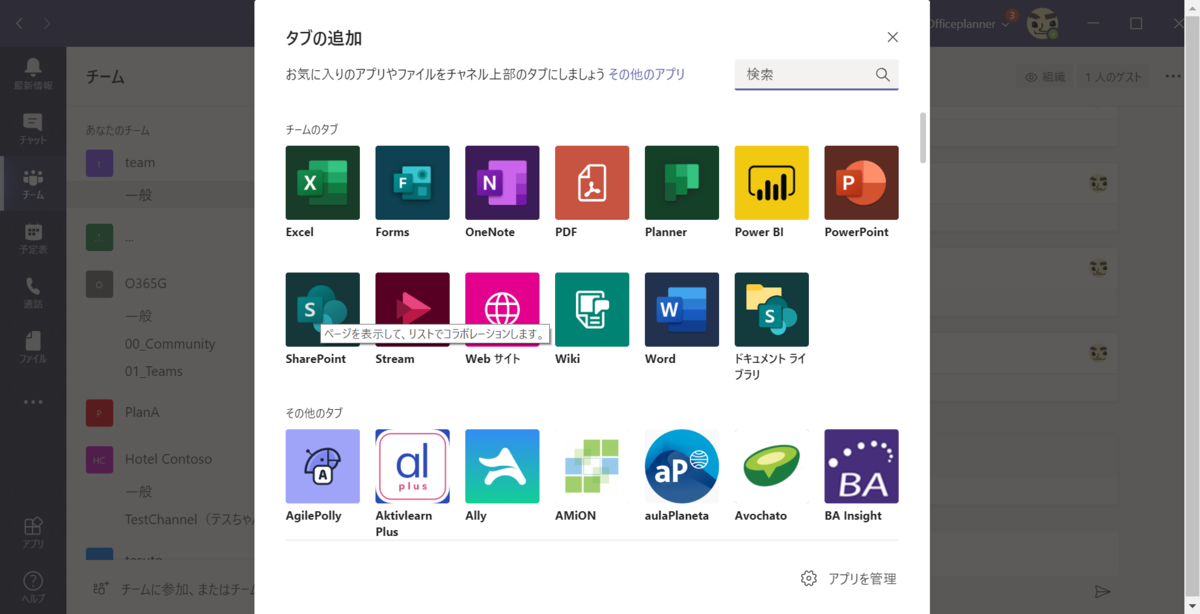Open more apps ellipsis in sidebar
1200x614 pixels.
[x=33, y=402]
